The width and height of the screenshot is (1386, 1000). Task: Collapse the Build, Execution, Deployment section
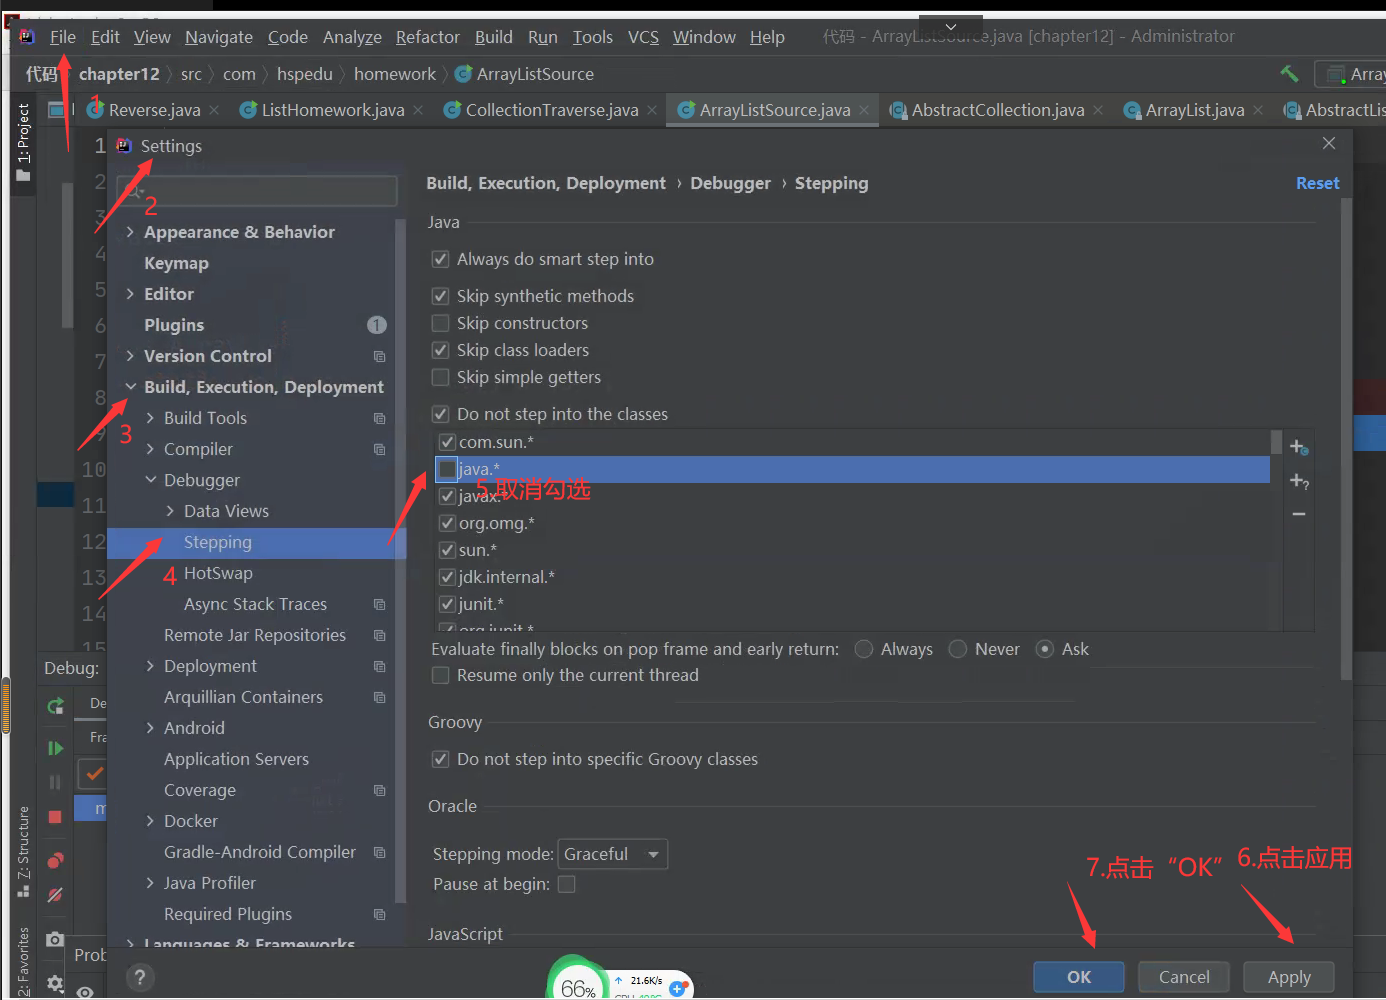point(132,386)
